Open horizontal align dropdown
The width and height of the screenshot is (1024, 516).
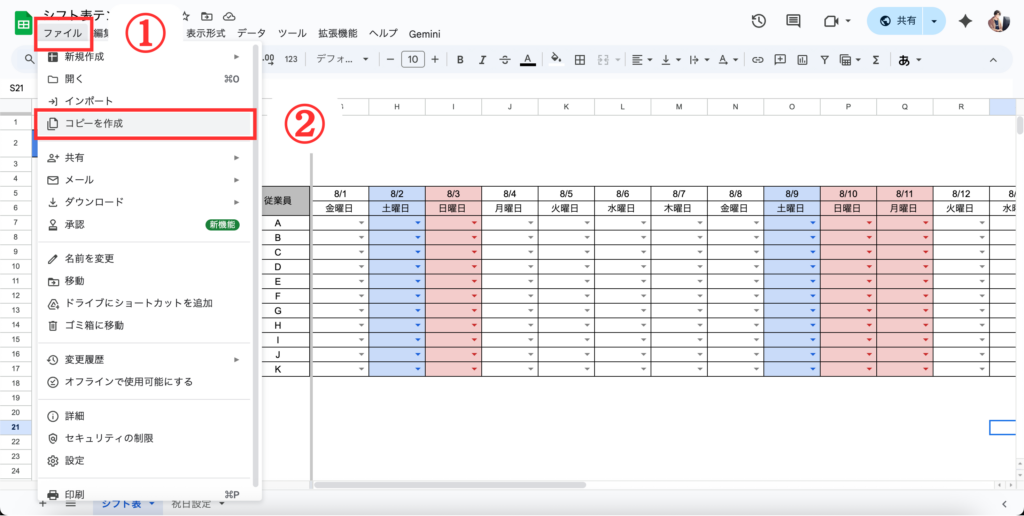643,59
